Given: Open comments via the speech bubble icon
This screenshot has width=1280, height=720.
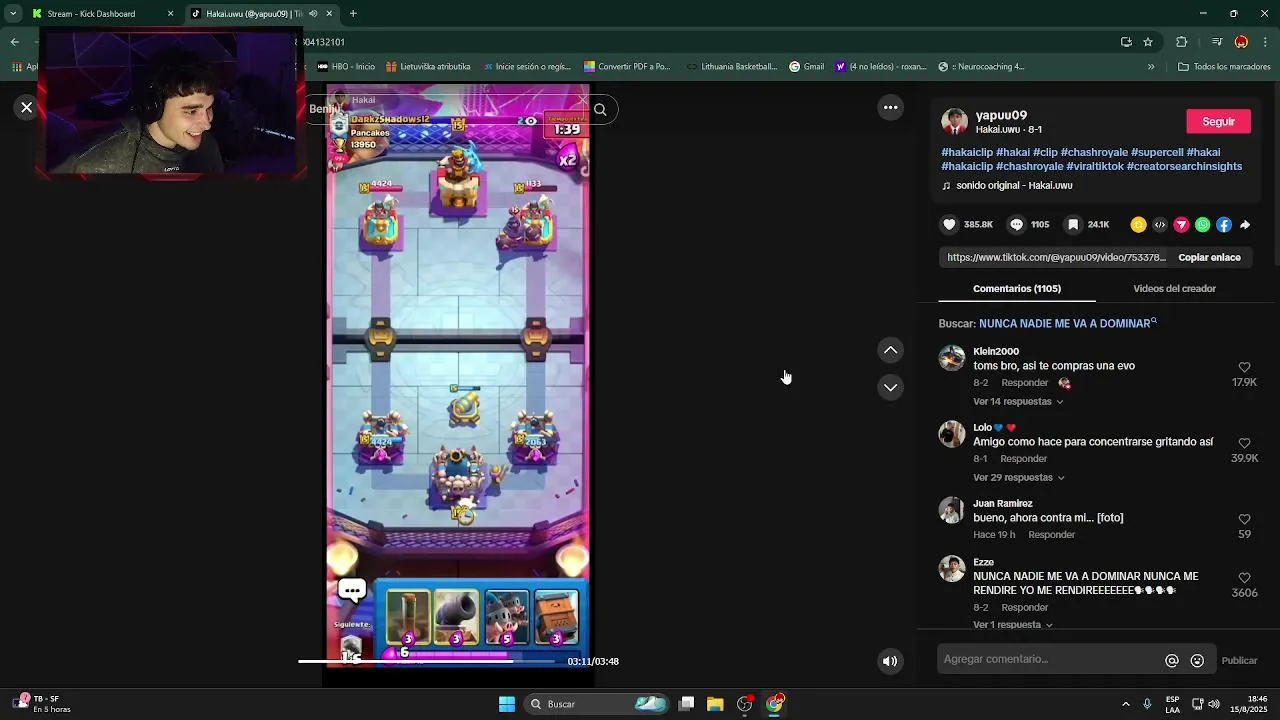Looking at the screenshot, I should coord(1017,225).
